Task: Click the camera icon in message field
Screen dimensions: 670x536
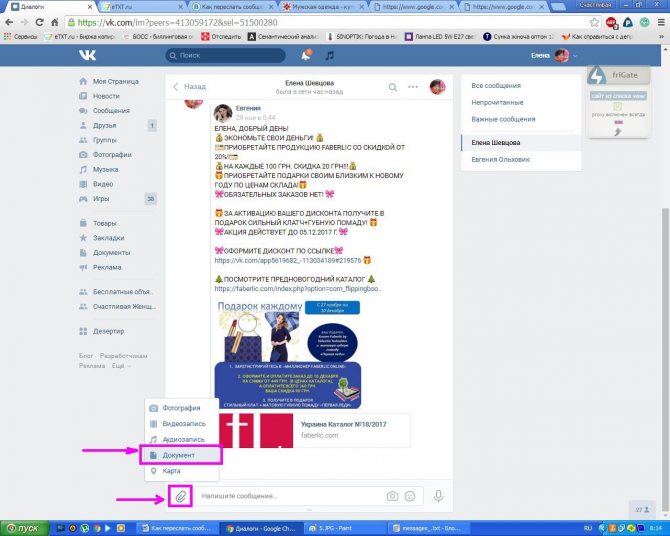Action: pos(392,496)
